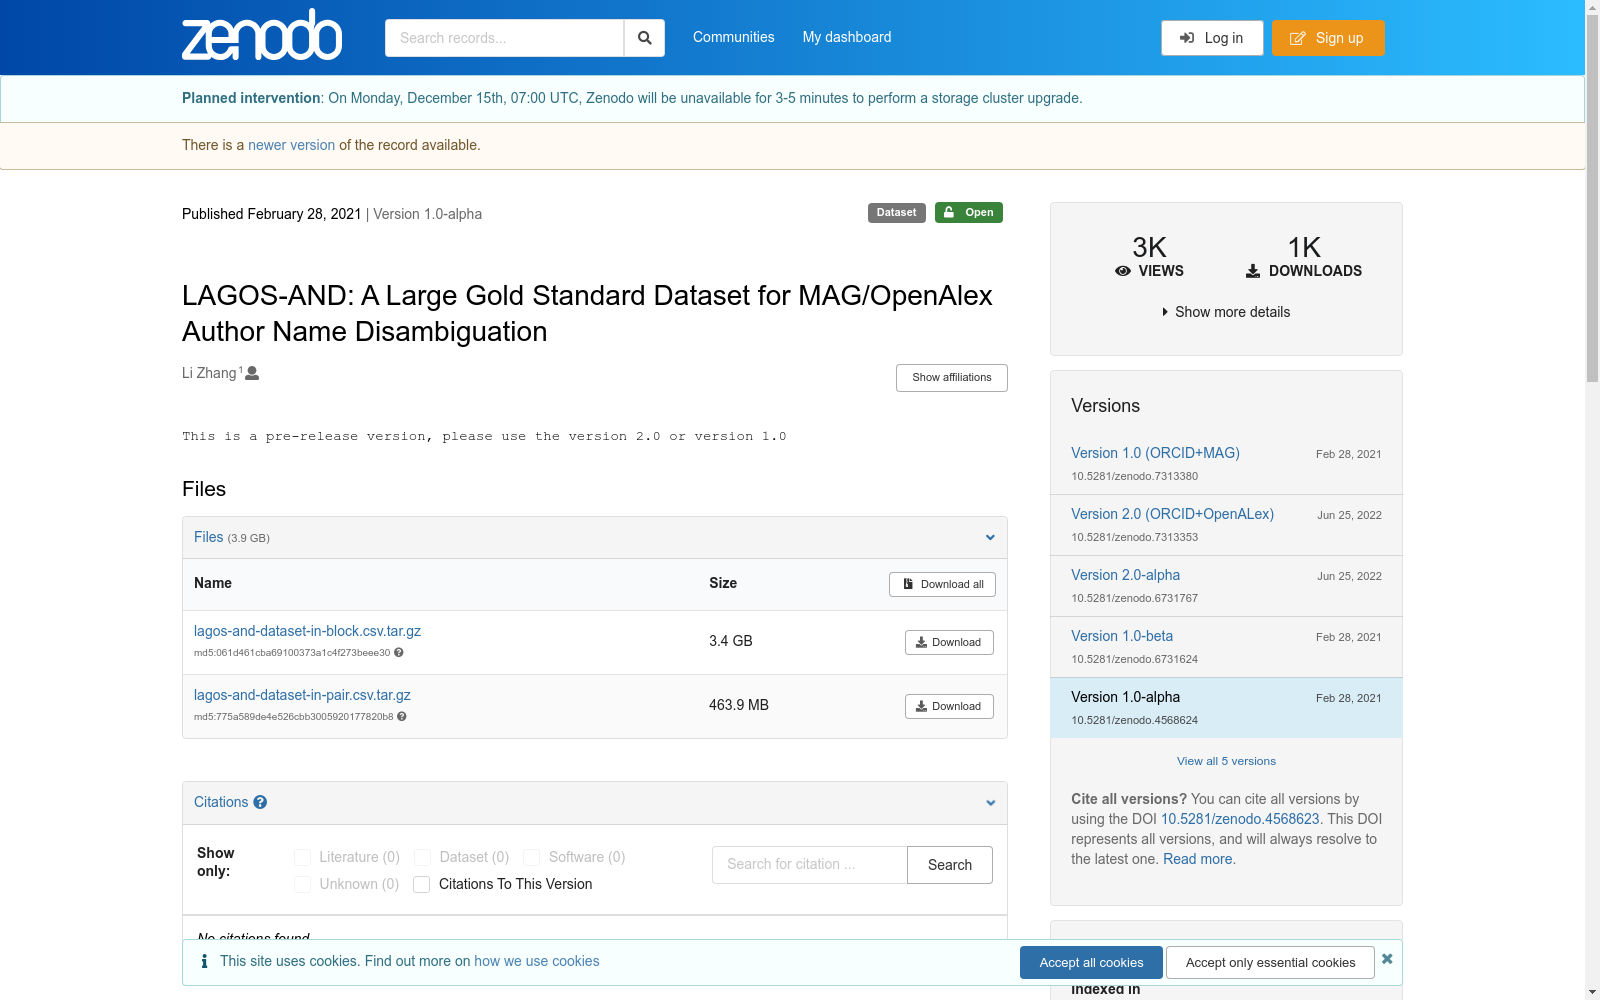Toggle the Literature (0) checkbox
The image size is (1600, 1000).
(x=303, y=858)
